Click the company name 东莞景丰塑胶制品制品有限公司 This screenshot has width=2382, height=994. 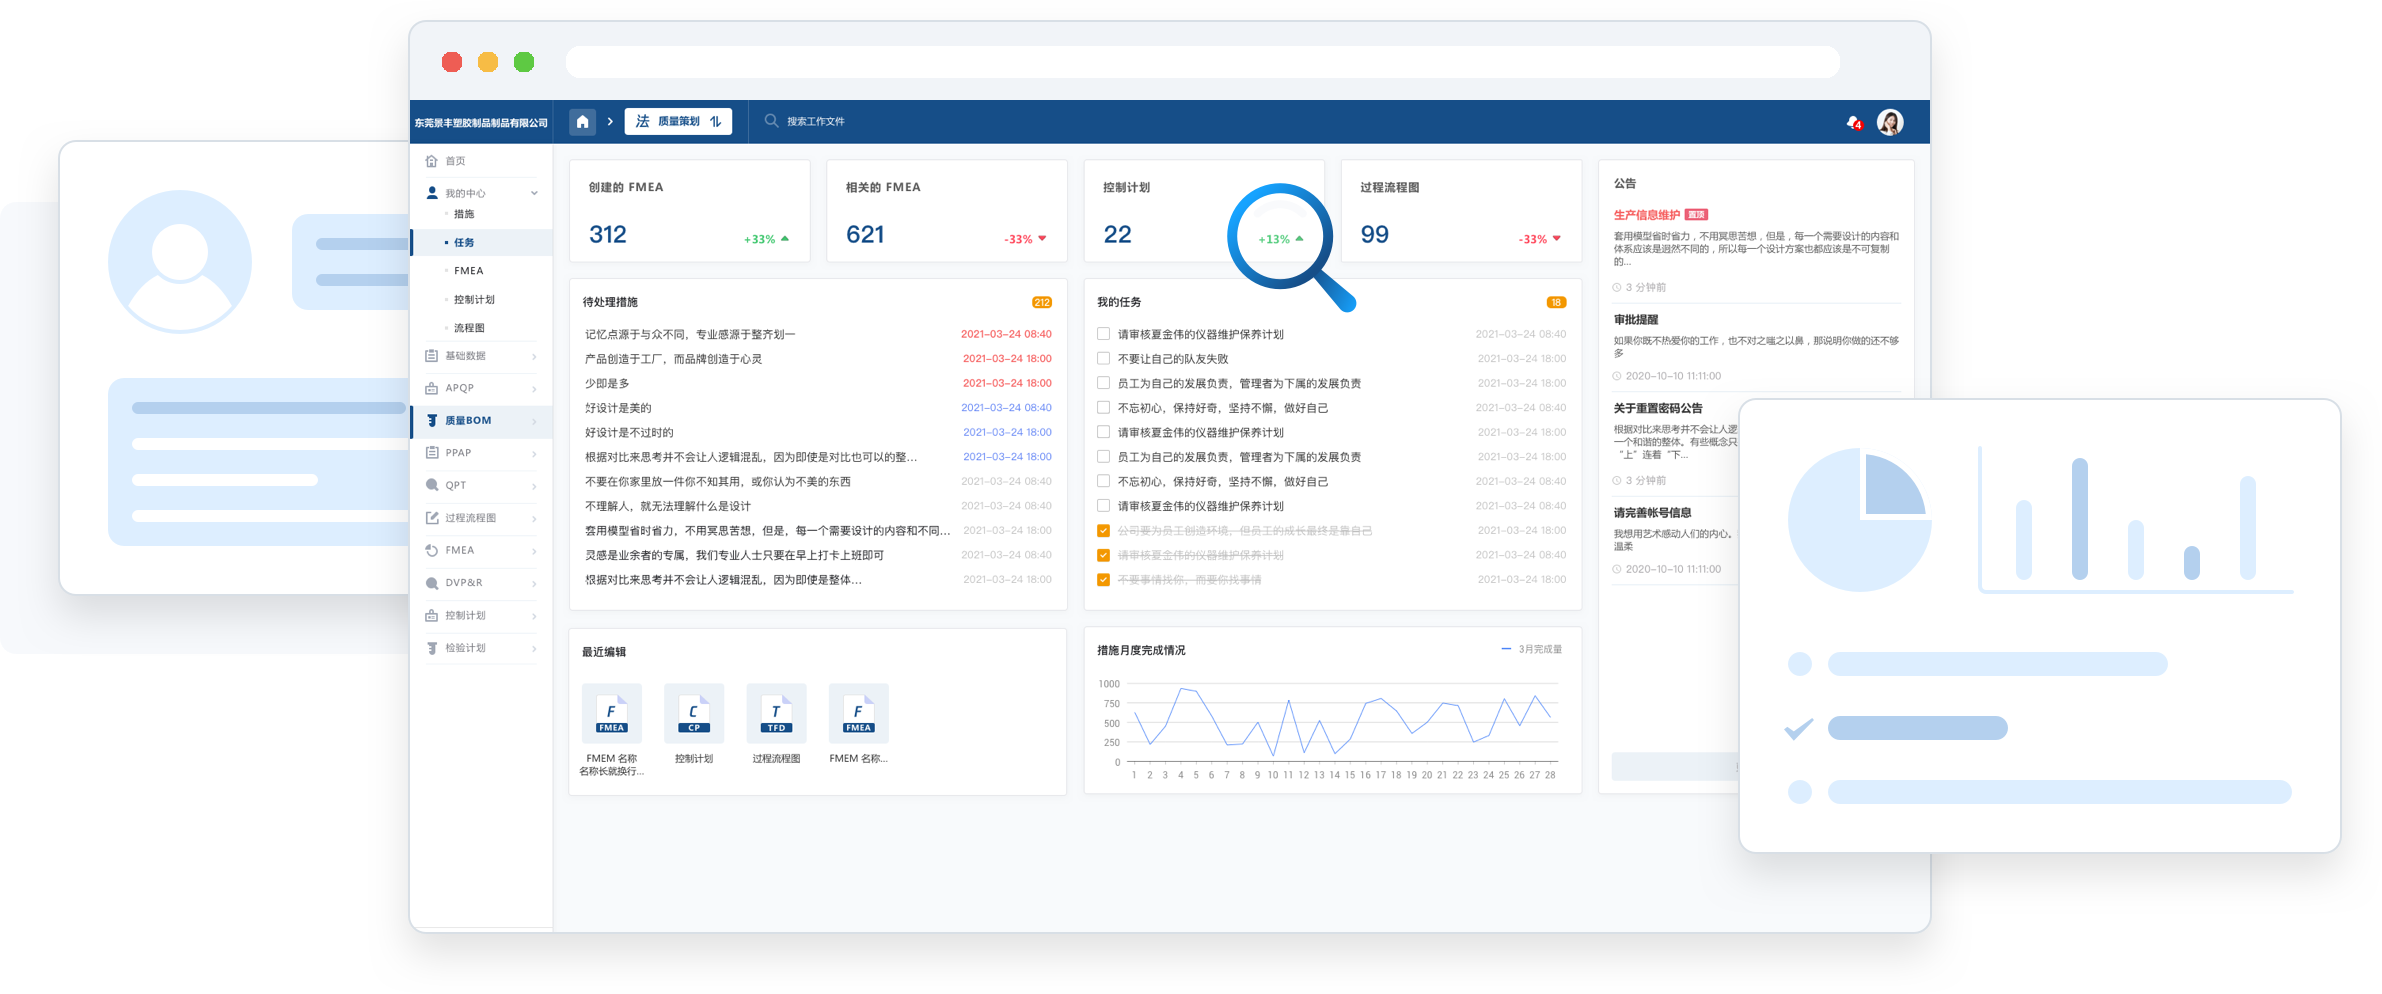tap(481, 122)
